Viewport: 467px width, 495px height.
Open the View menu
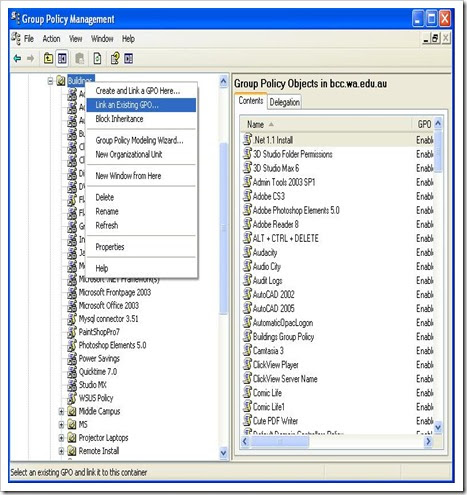coord(76,39)
